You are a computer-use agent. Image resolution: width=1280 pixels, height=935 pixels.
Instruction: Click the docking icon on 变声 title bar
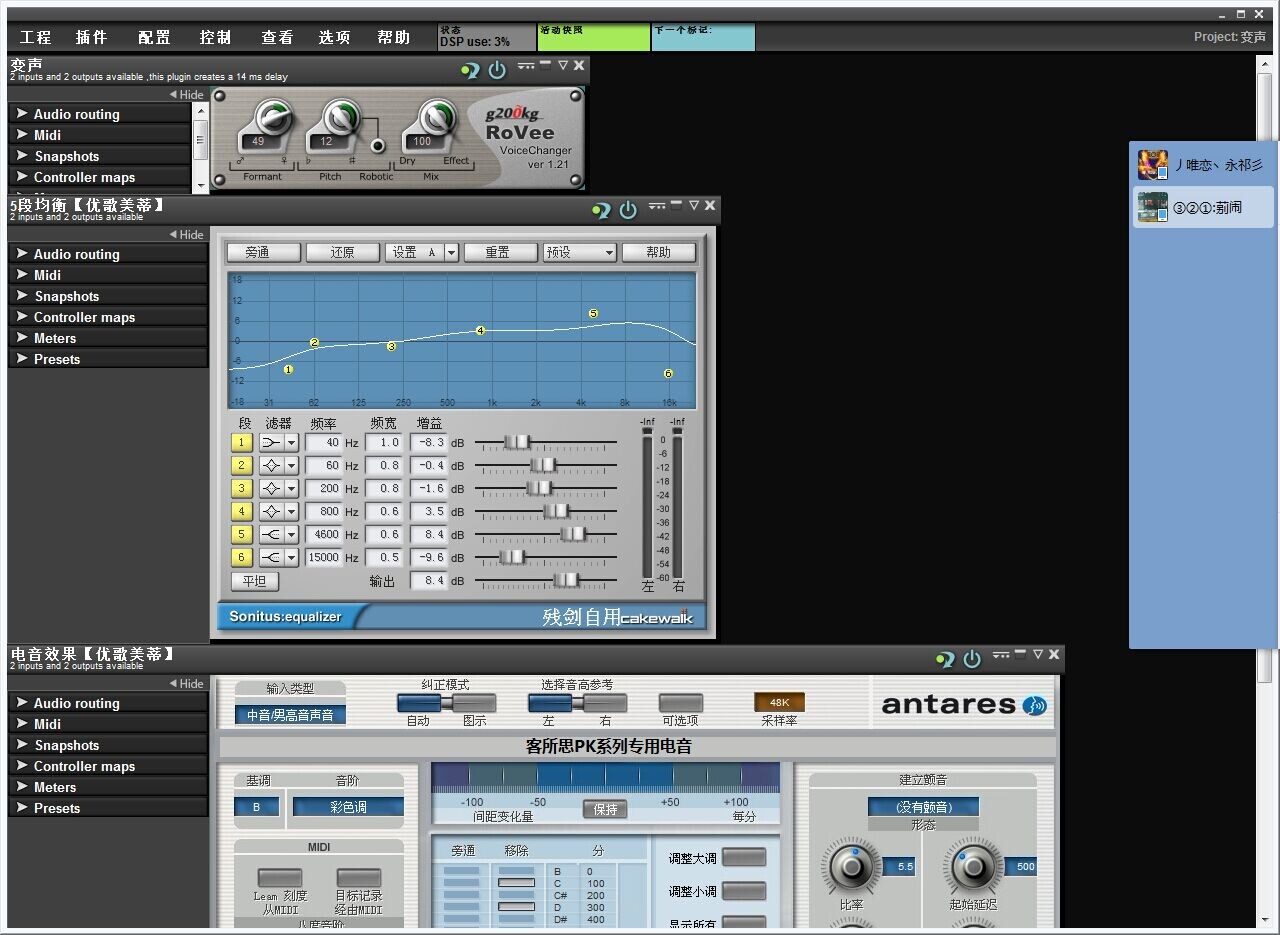click(527, 67)
